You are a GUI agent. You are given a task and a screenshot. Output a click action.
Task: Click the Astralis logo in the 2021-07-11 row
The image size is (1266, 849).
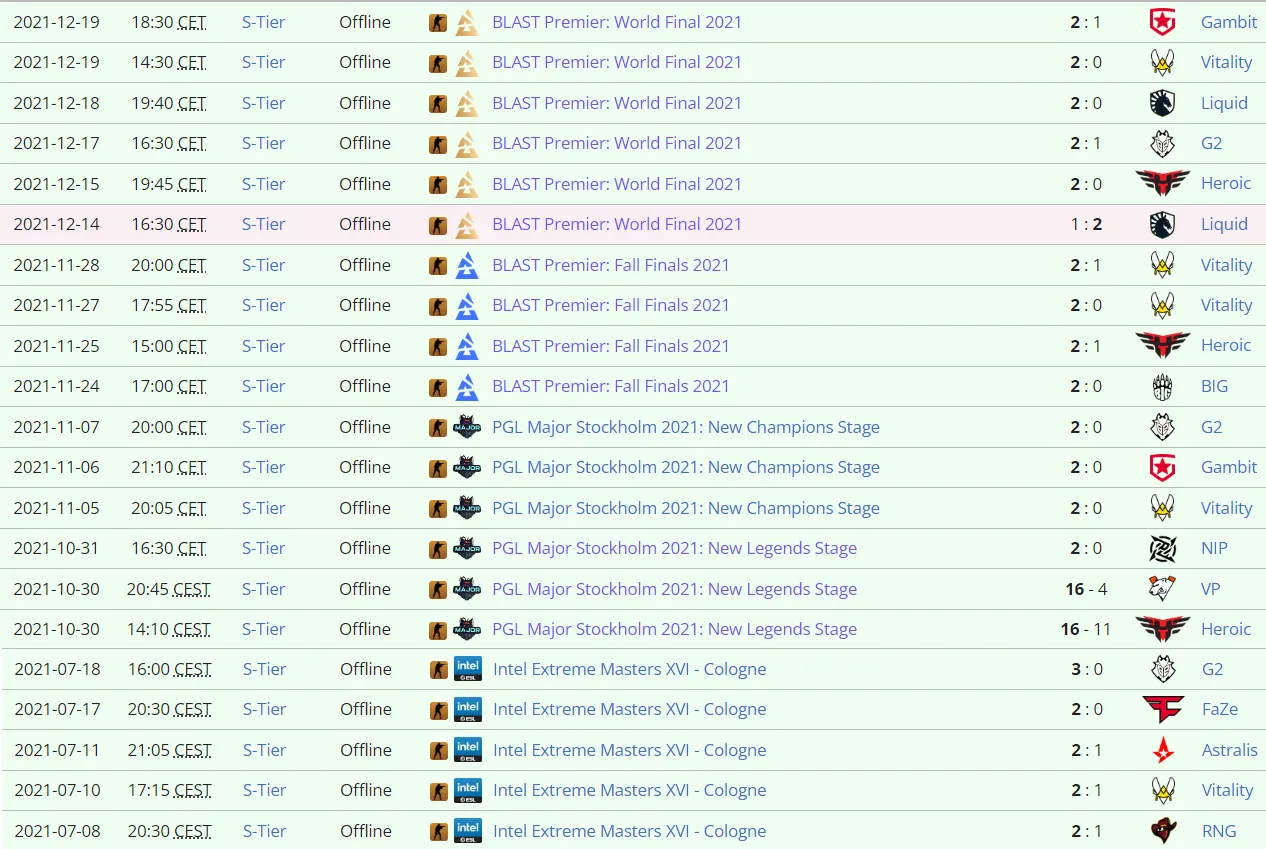click(x=1163, y=750)
